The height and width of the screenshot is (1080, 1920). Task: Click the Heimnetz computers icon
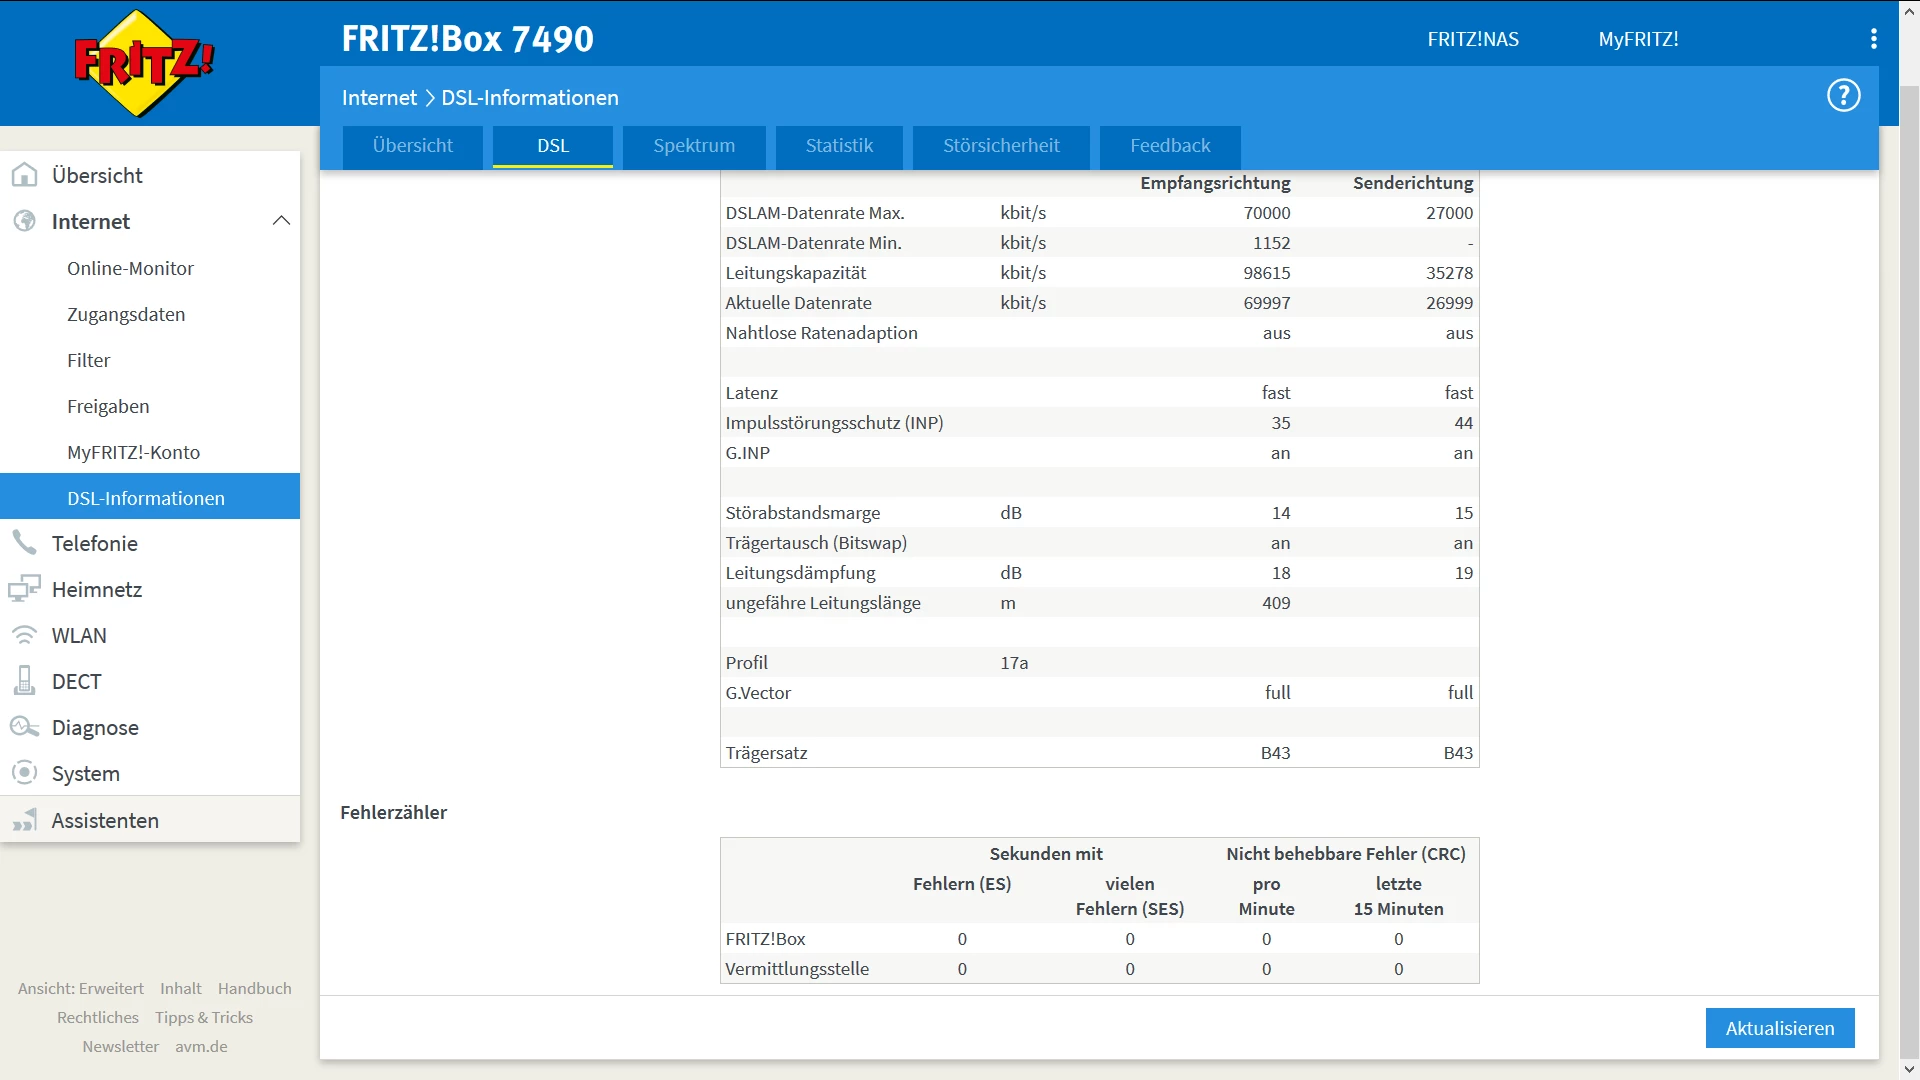click(x=25, y=589)
